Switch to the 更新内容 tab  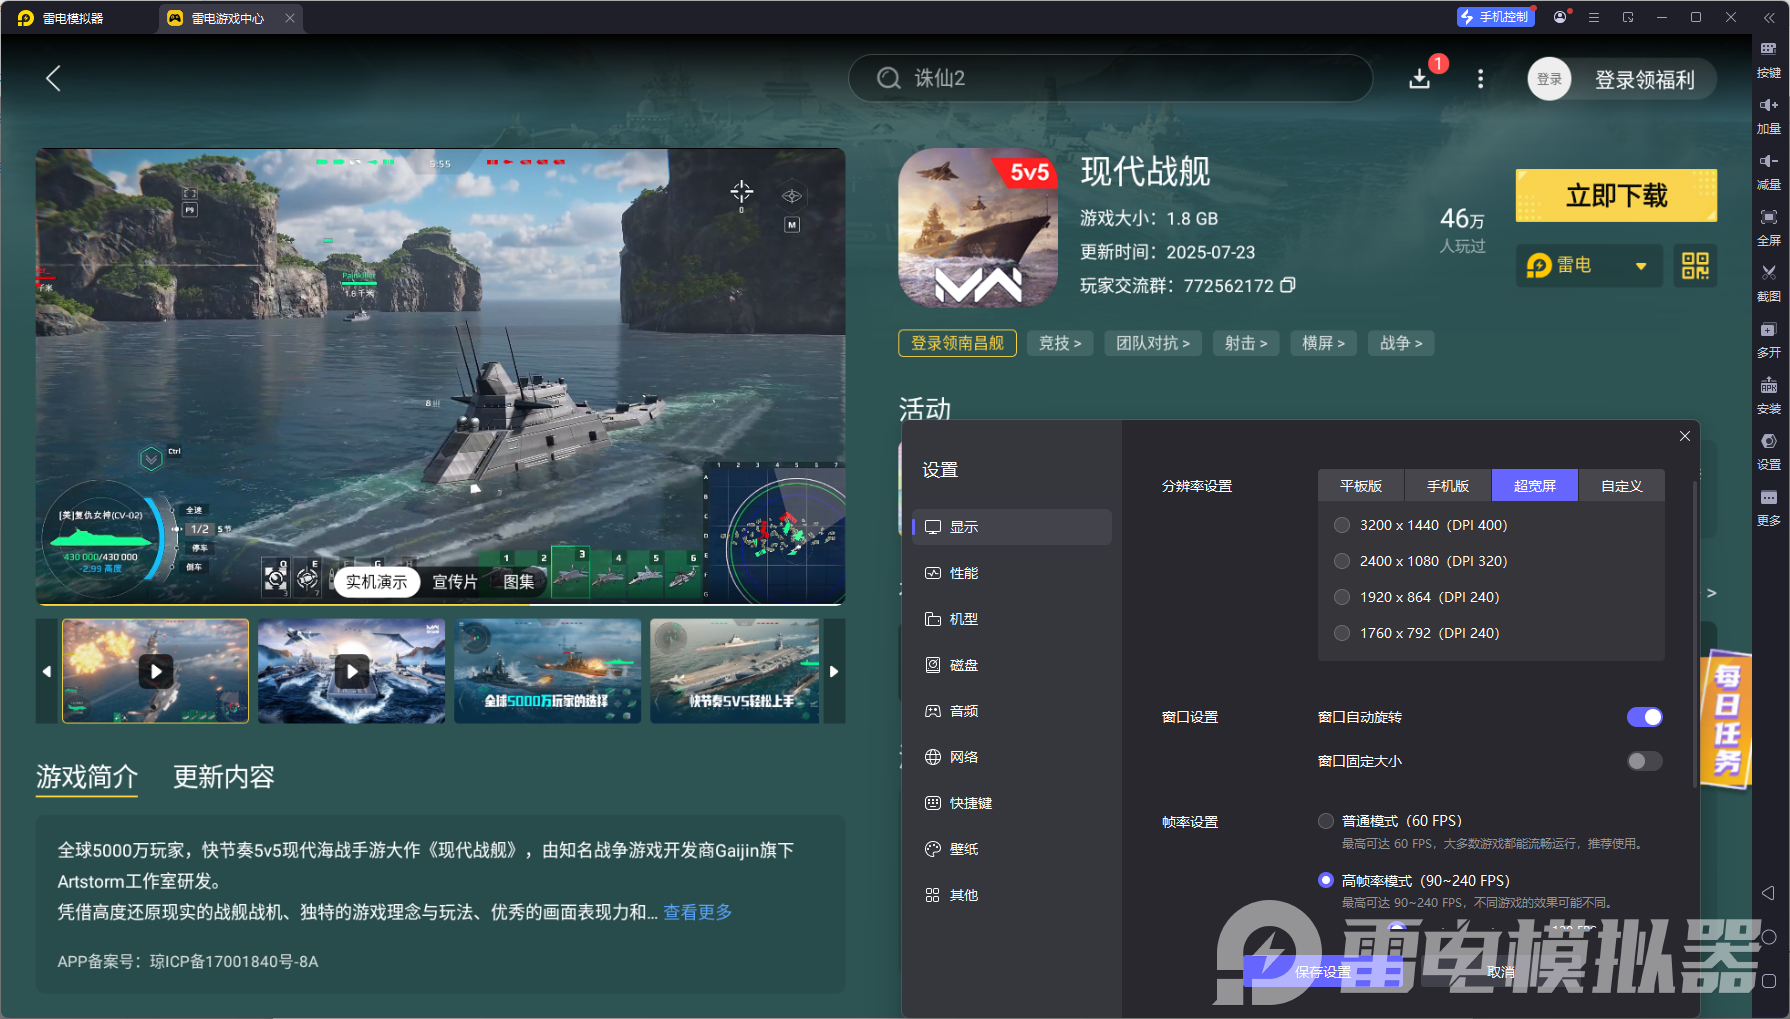tap(224, 777)
